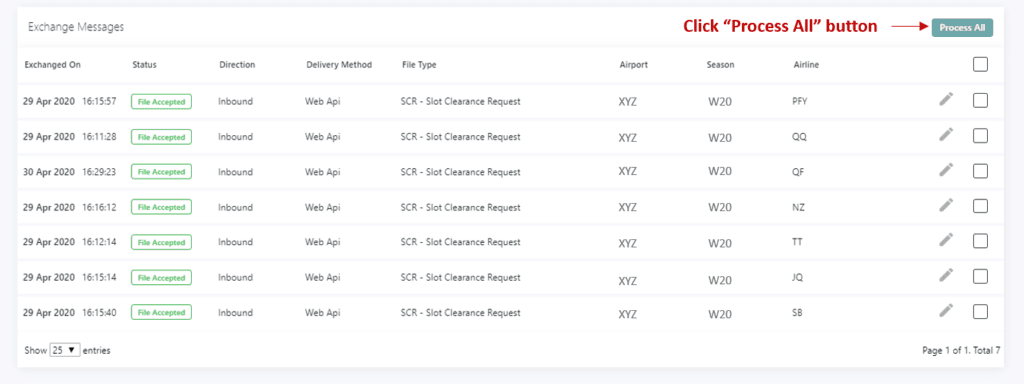The width and height of the screenshot is (1024, 384).
Task: Select the checkbox for SB row
Action: tap(980, 312)
